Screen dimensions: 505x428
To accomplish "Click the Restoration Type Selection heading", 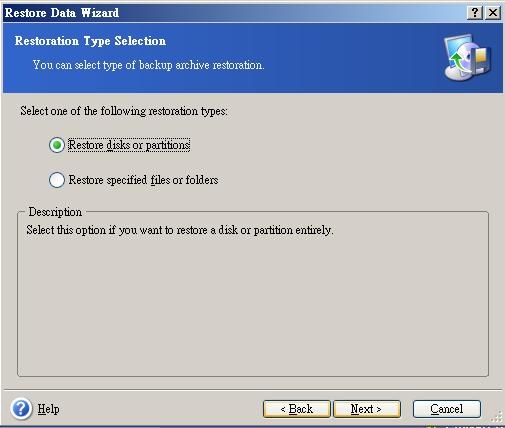I will (90, 41).
